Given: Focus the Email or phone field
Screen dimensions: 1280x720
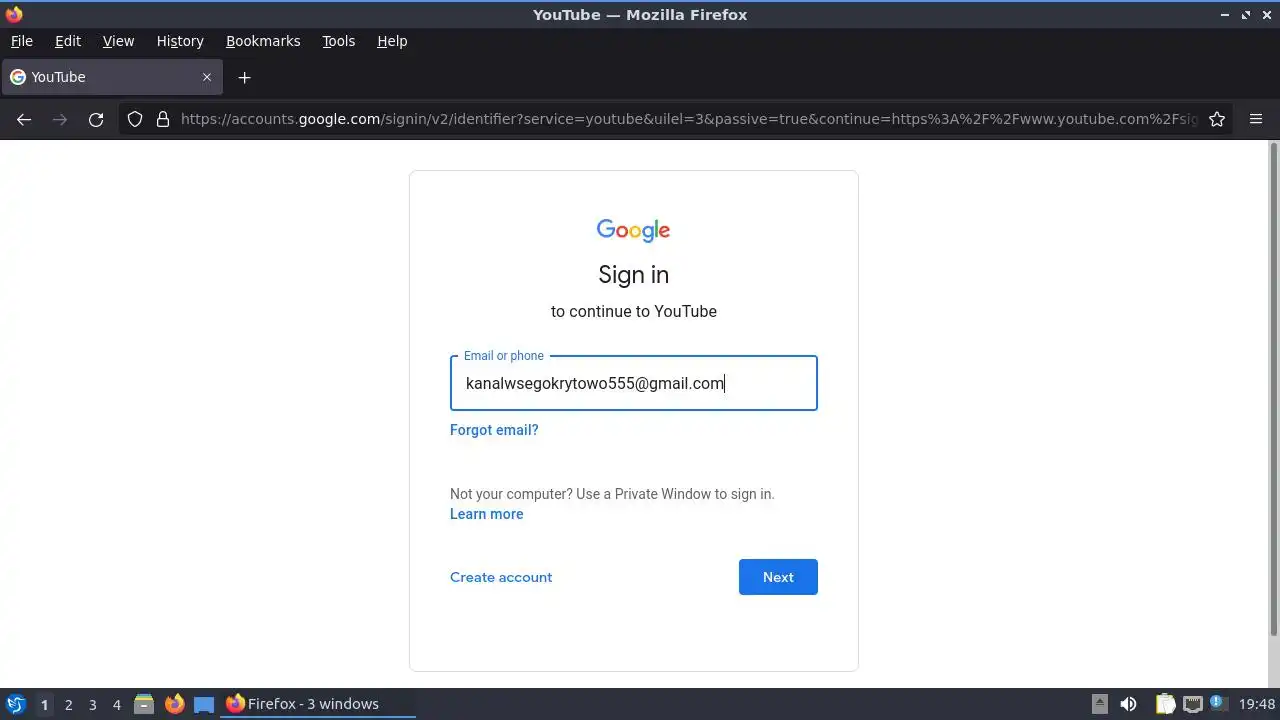Looking at the screenshot, I should (634, 383).
